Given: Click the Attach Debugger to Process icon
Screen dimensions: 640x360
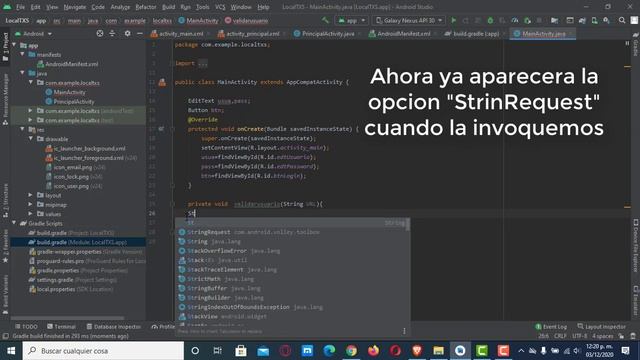Looking at the screenshot, I should 527,20.
